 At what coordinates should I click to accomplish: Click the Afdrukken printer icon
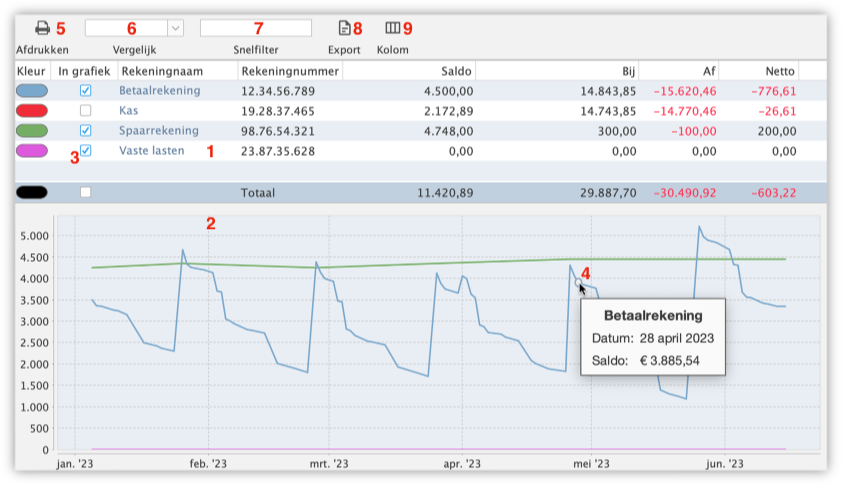click(42, 28)
